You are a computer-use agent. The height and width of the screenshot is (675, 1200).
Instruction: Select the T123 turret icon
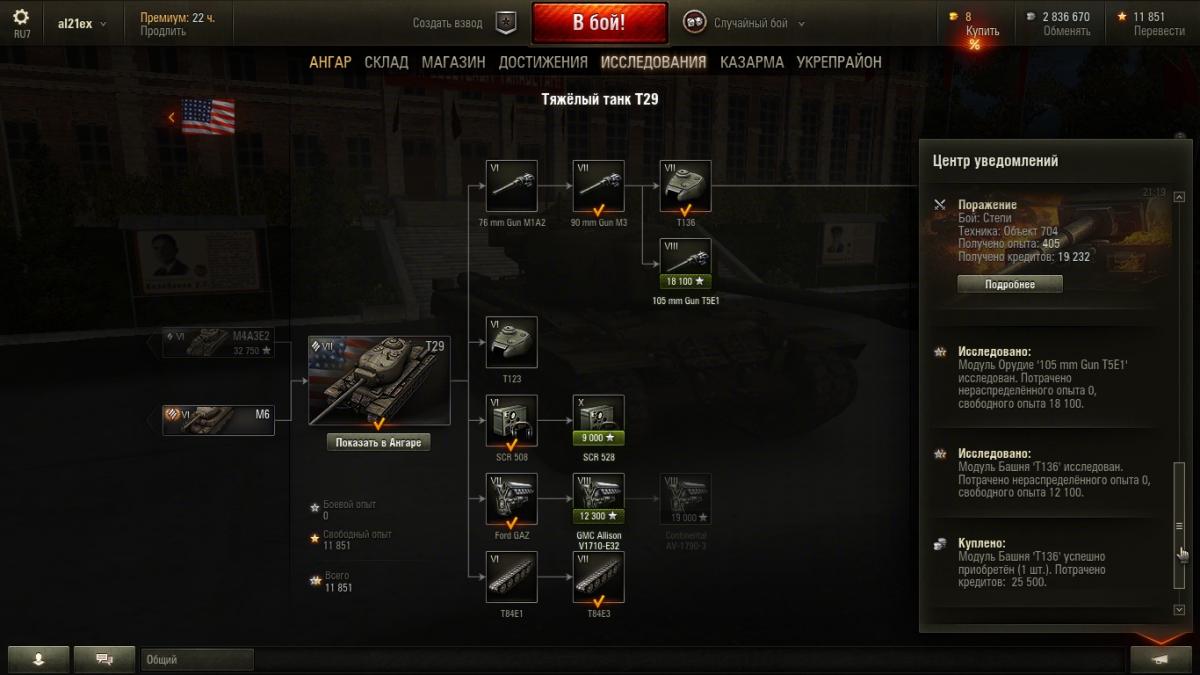[512, 342]
